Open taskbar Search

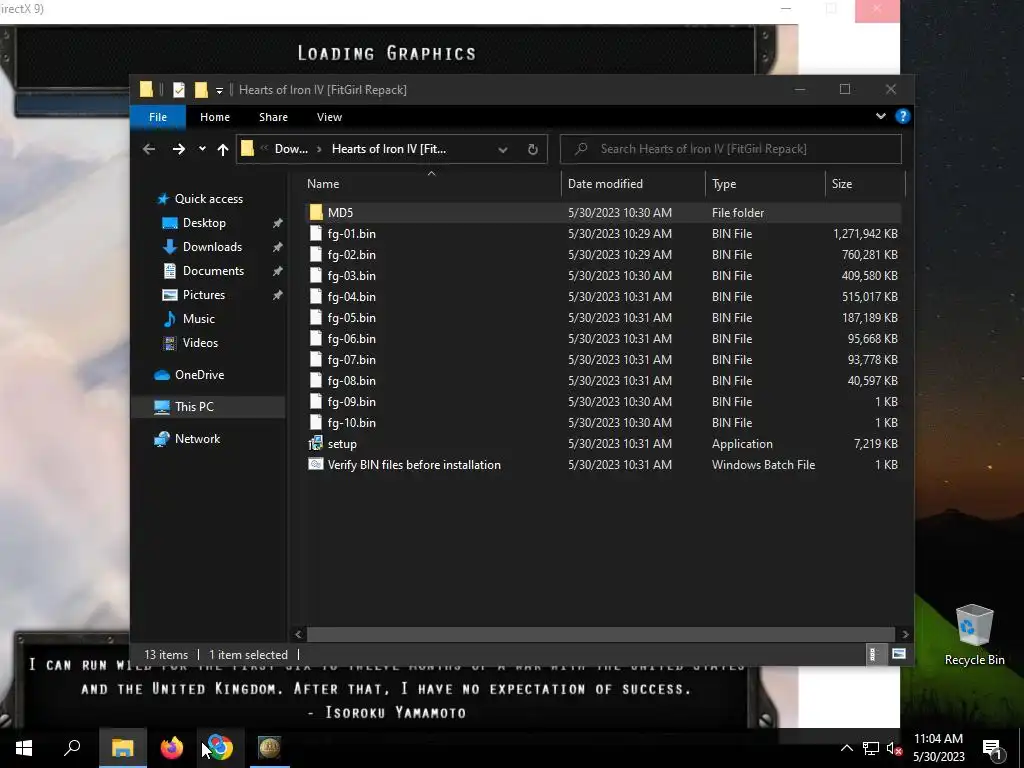coord(72,748)
